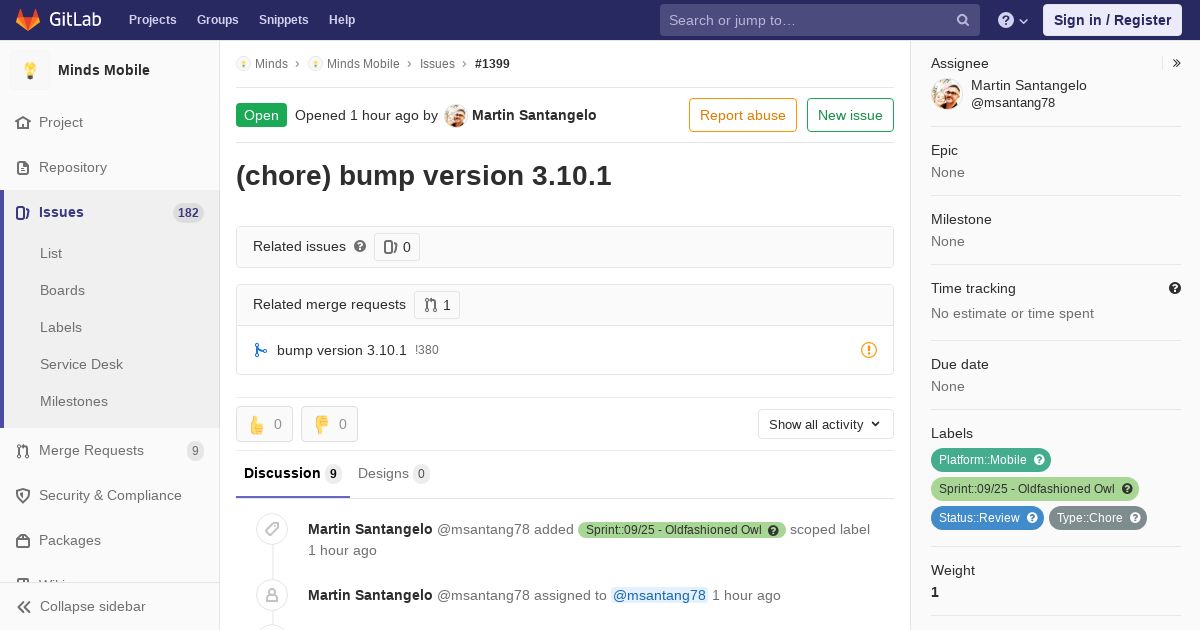Viewport: 1200px width, 630px height.
Task: Click the GitLab fox logo
Action: (x=28, y=19)
